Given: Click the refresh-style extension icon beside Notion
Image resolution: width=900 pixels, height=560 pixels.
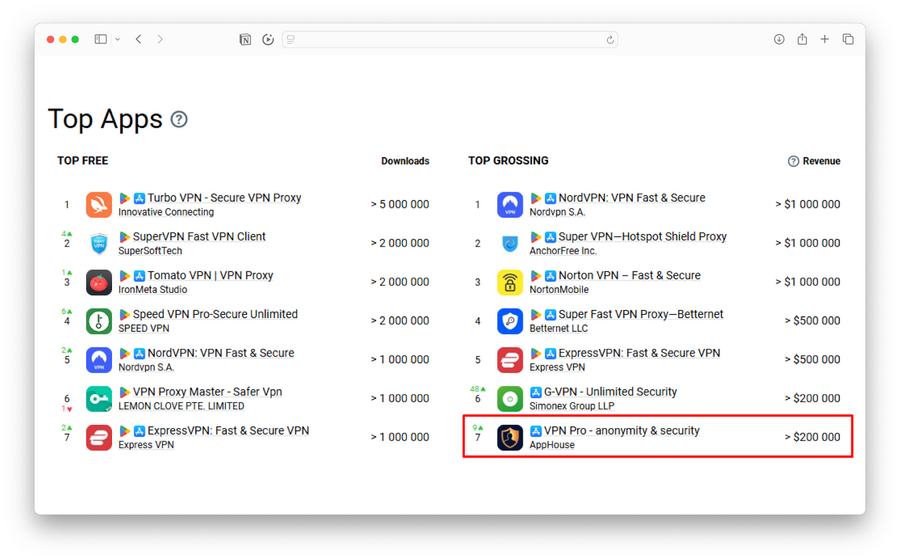Looking at the screenshot, I should (268, 39).
